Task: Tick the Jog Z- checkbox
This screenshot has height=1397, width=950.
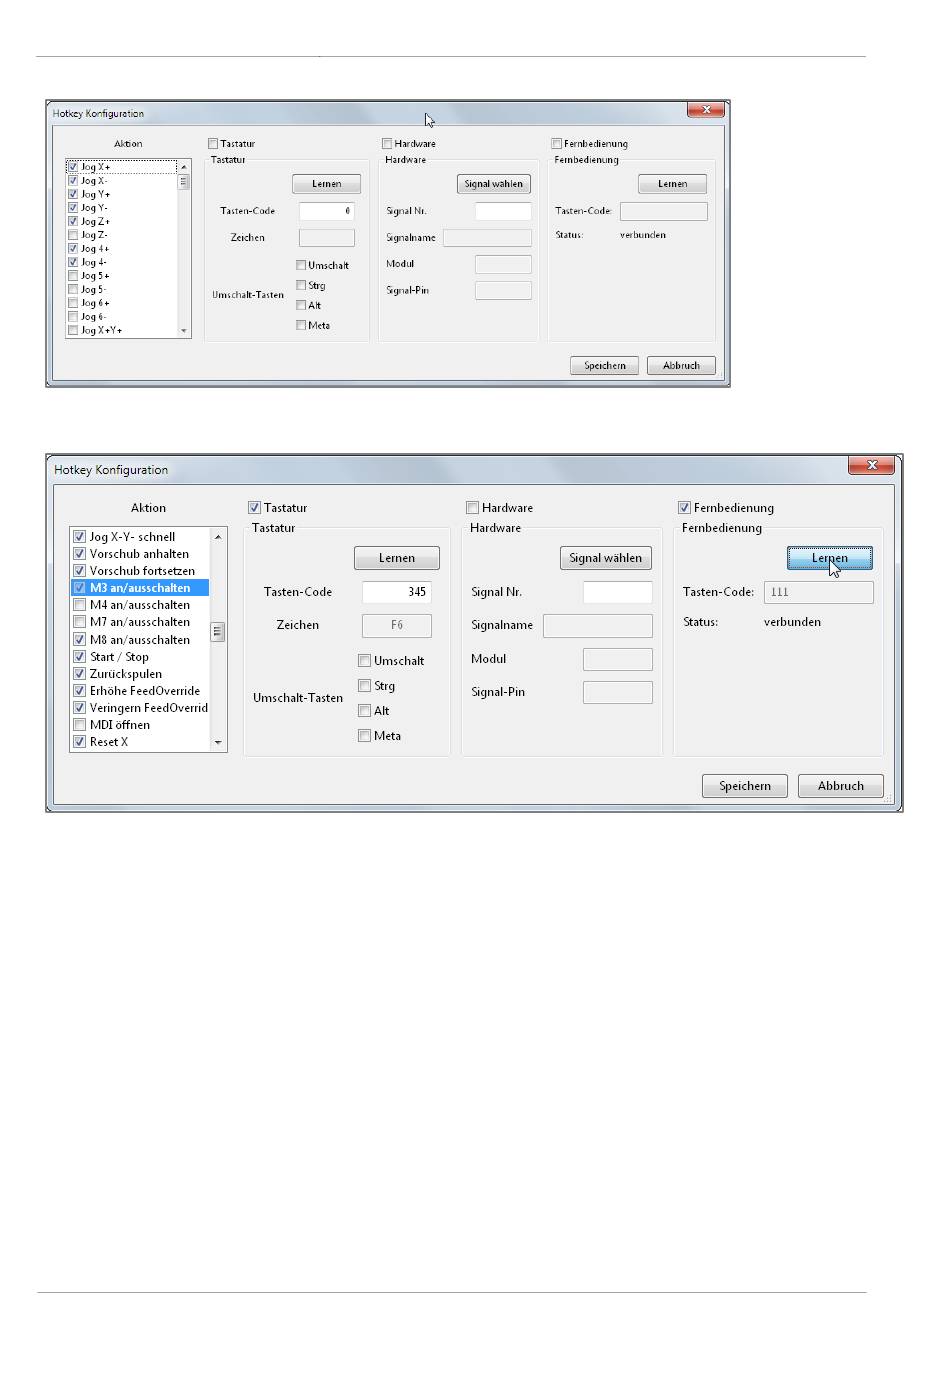Action: click(73, 235)
